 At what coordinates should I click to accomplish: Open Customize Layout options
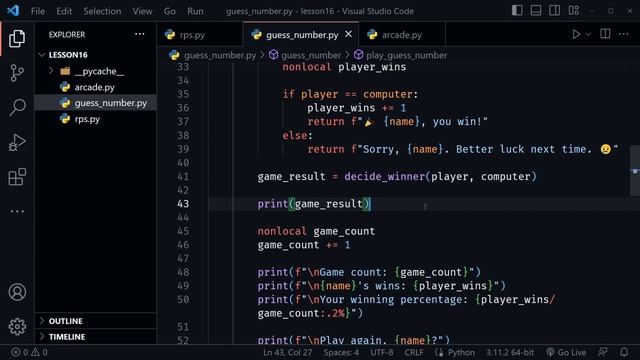573,11
